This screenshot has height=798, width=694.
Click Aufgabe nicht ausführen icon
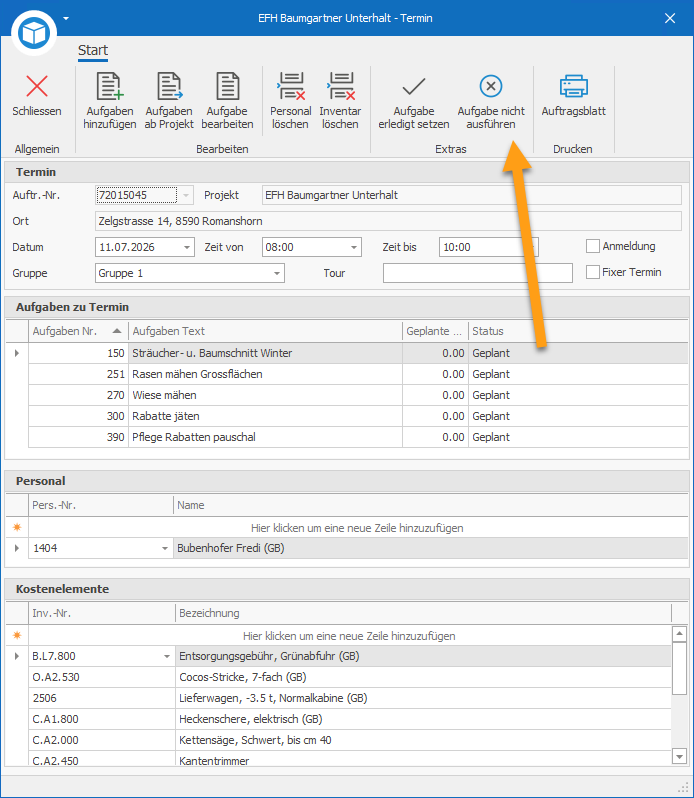tap(491, 86)
